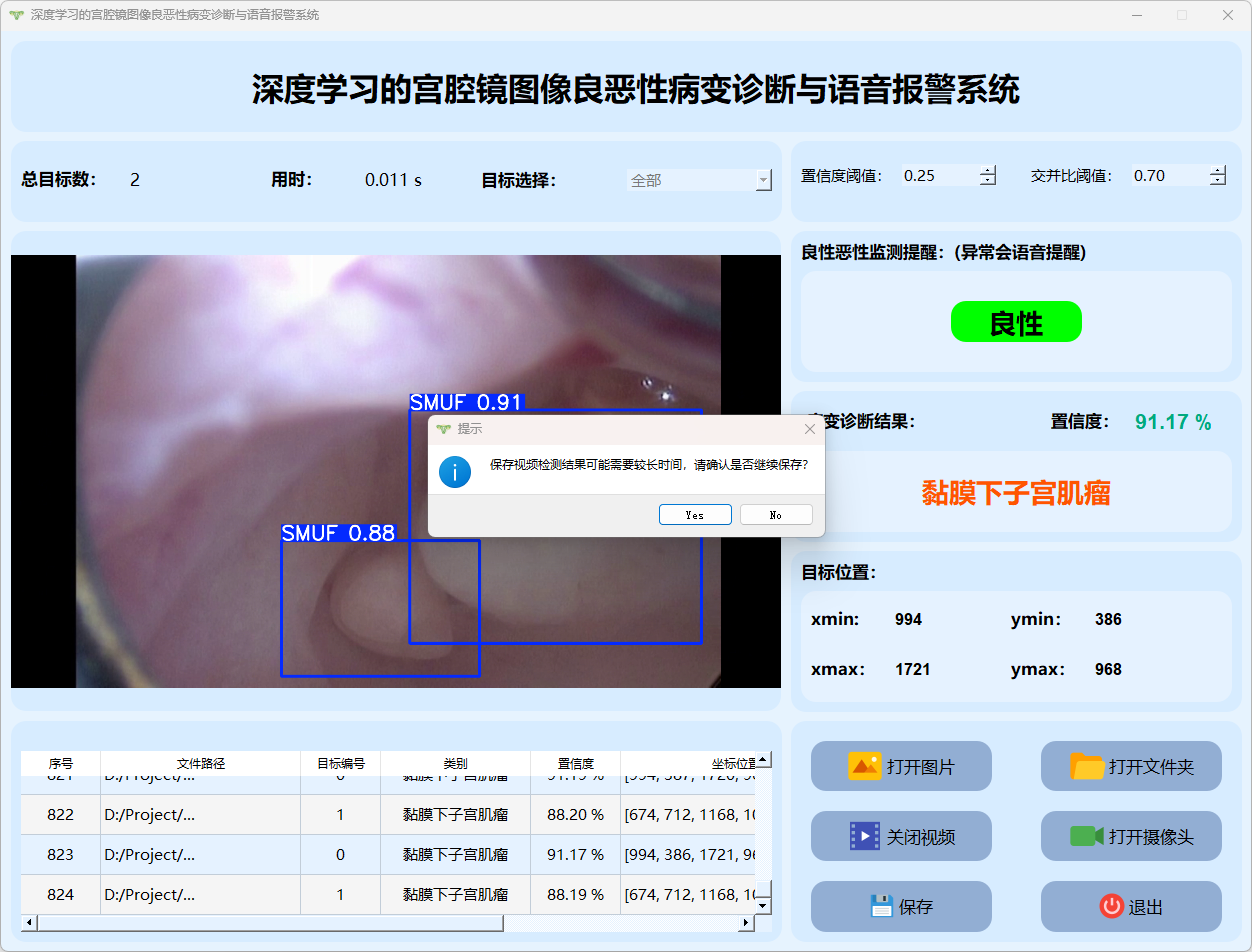The width and height of the screenshot is (1252, 952).
Task: Click the floppy disk save icon
Action: (881, 906)
